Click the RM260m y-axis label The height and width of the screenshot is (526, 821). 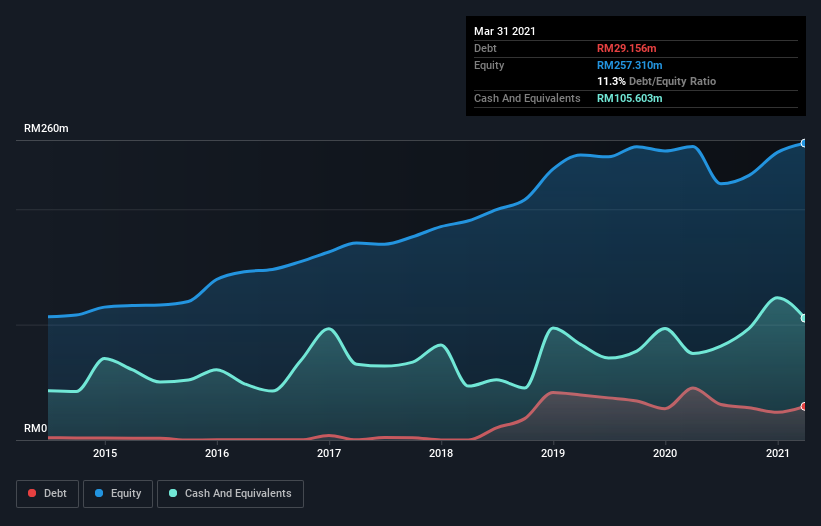coord(46,129)
